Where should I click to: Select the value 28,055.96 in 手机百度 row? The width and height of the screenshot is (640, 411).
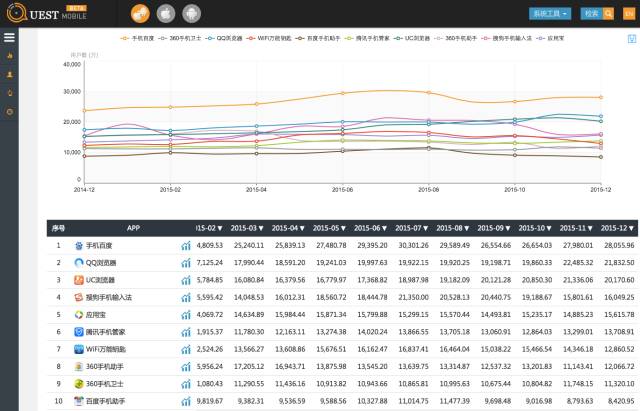(619, 246)
